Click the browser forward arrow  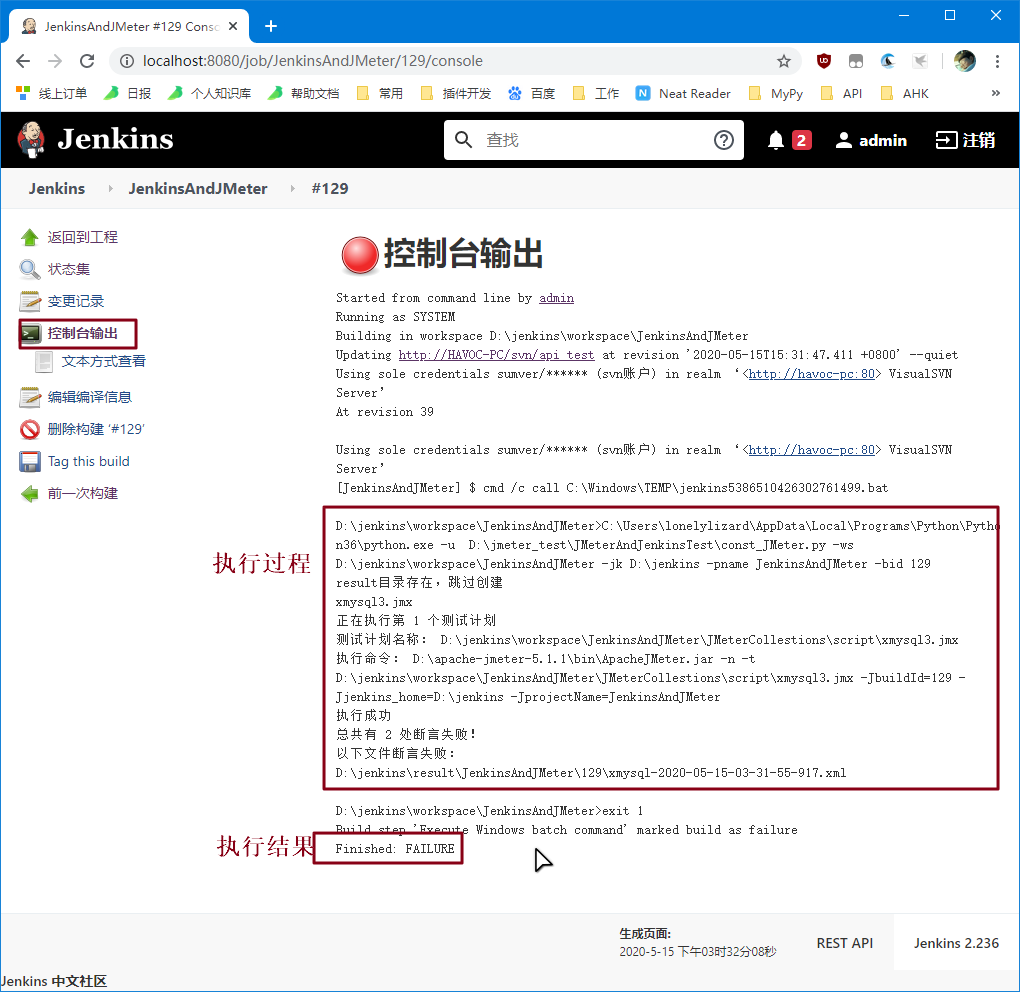point(55,61)
